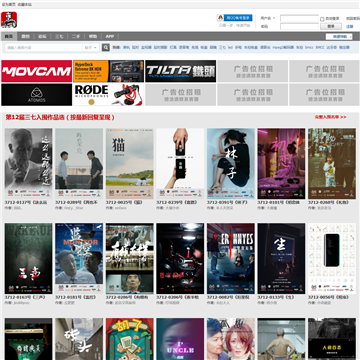Click the bmcc hot keyword link
360x360 pixels.
coord(309,48)
